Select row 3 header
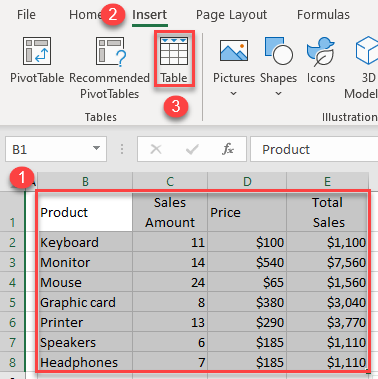The height and width of the screenshot is (379, 378). tap(12, 262)
